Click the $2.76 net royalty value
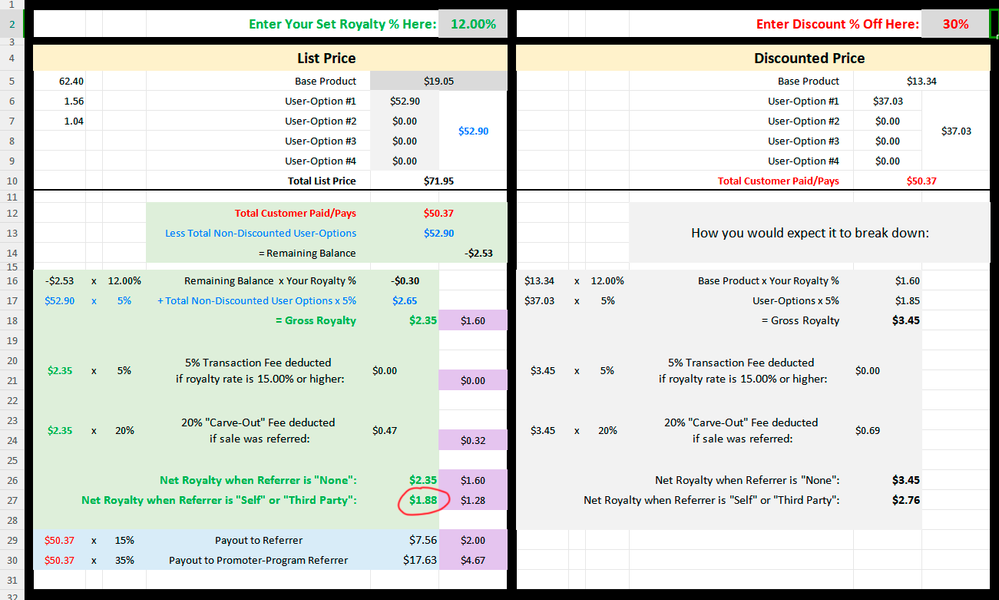This screenshot has width=999, height=600. 905,500
